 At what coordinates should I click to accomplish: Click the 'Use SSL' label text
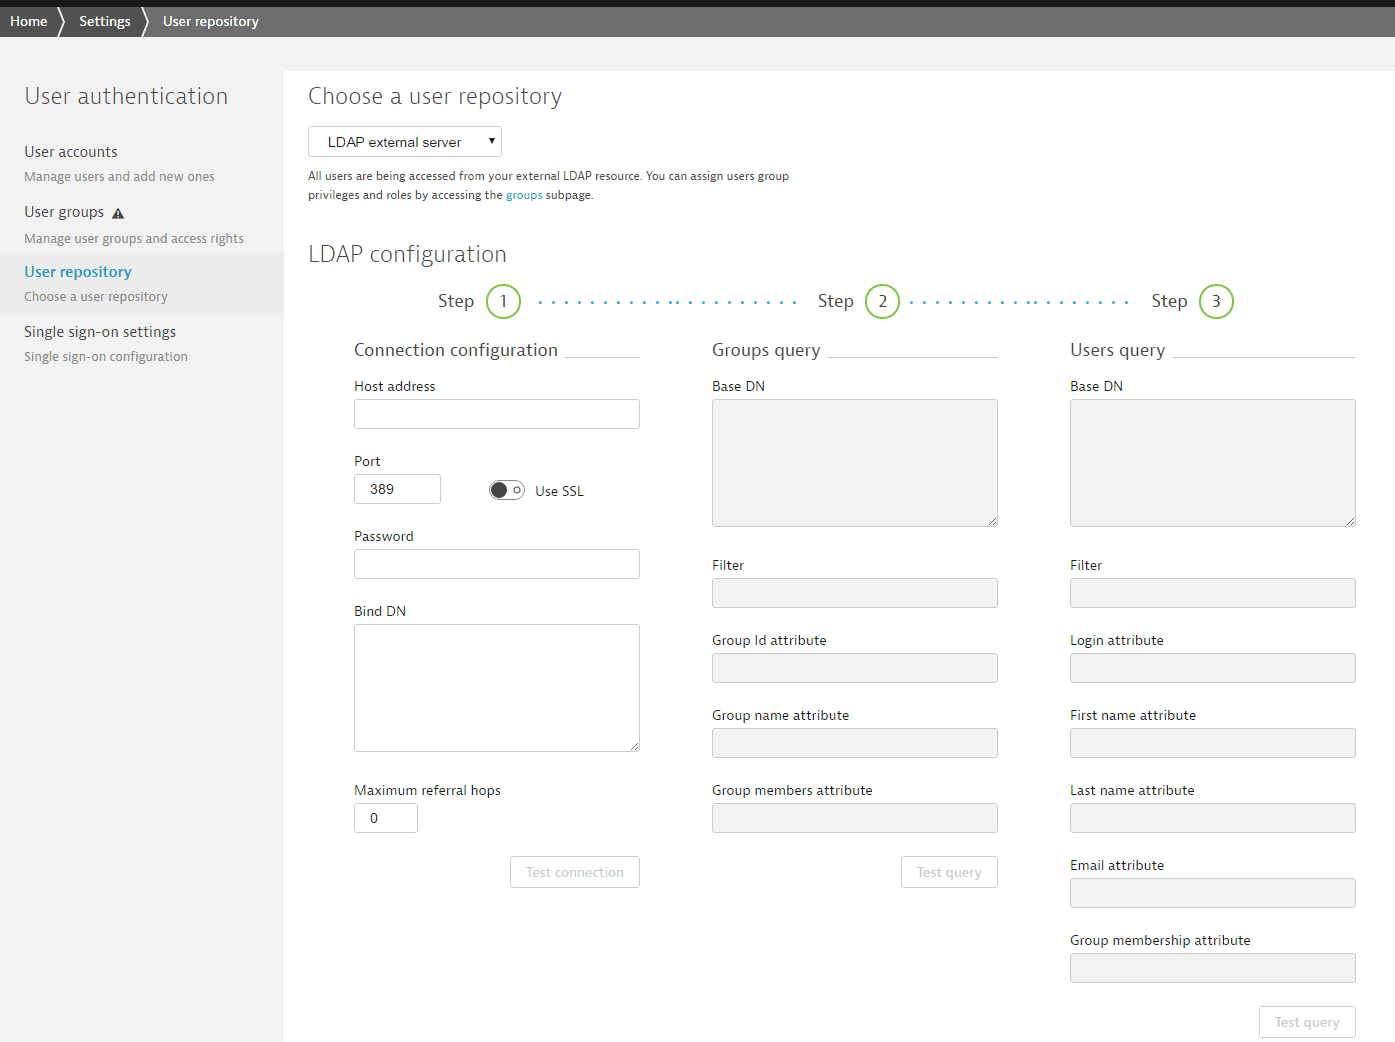(559, 491)
